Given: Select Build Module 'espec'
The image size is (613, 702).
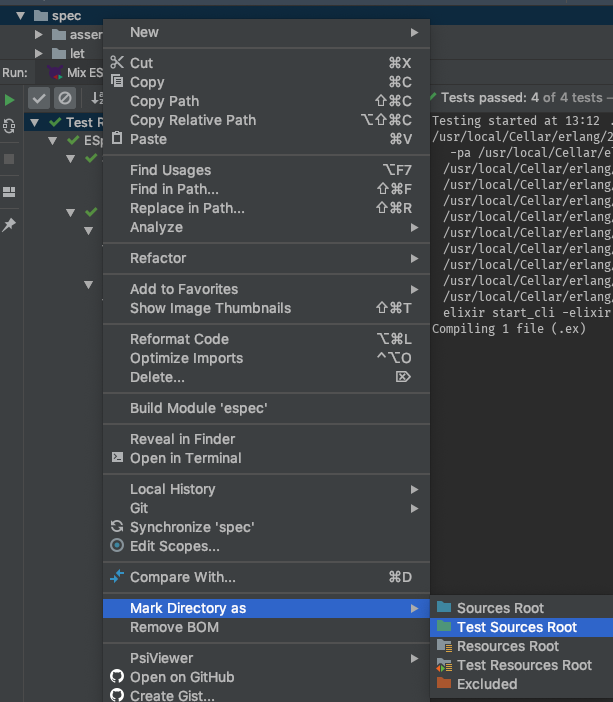Looking at the screenshot, I should (x=266, y=408).
